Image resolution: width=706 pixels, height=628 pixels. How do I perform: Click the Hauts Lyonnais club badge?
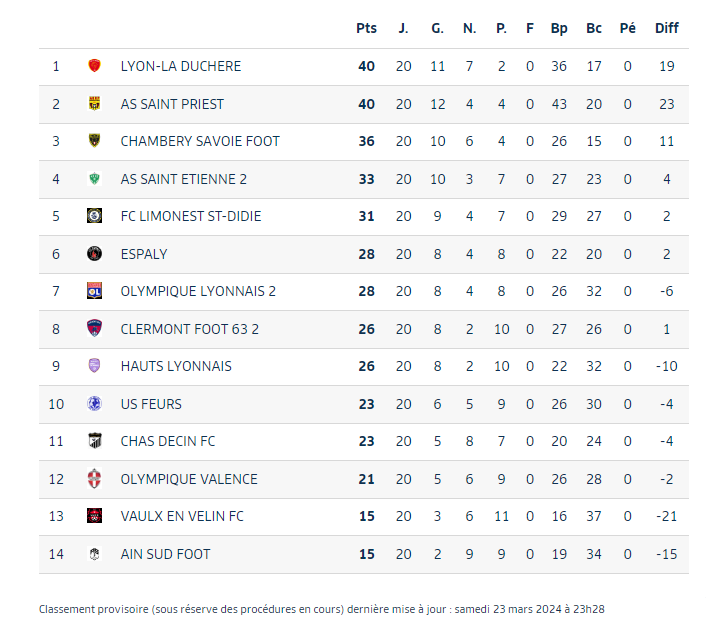[x=95, y=366]
